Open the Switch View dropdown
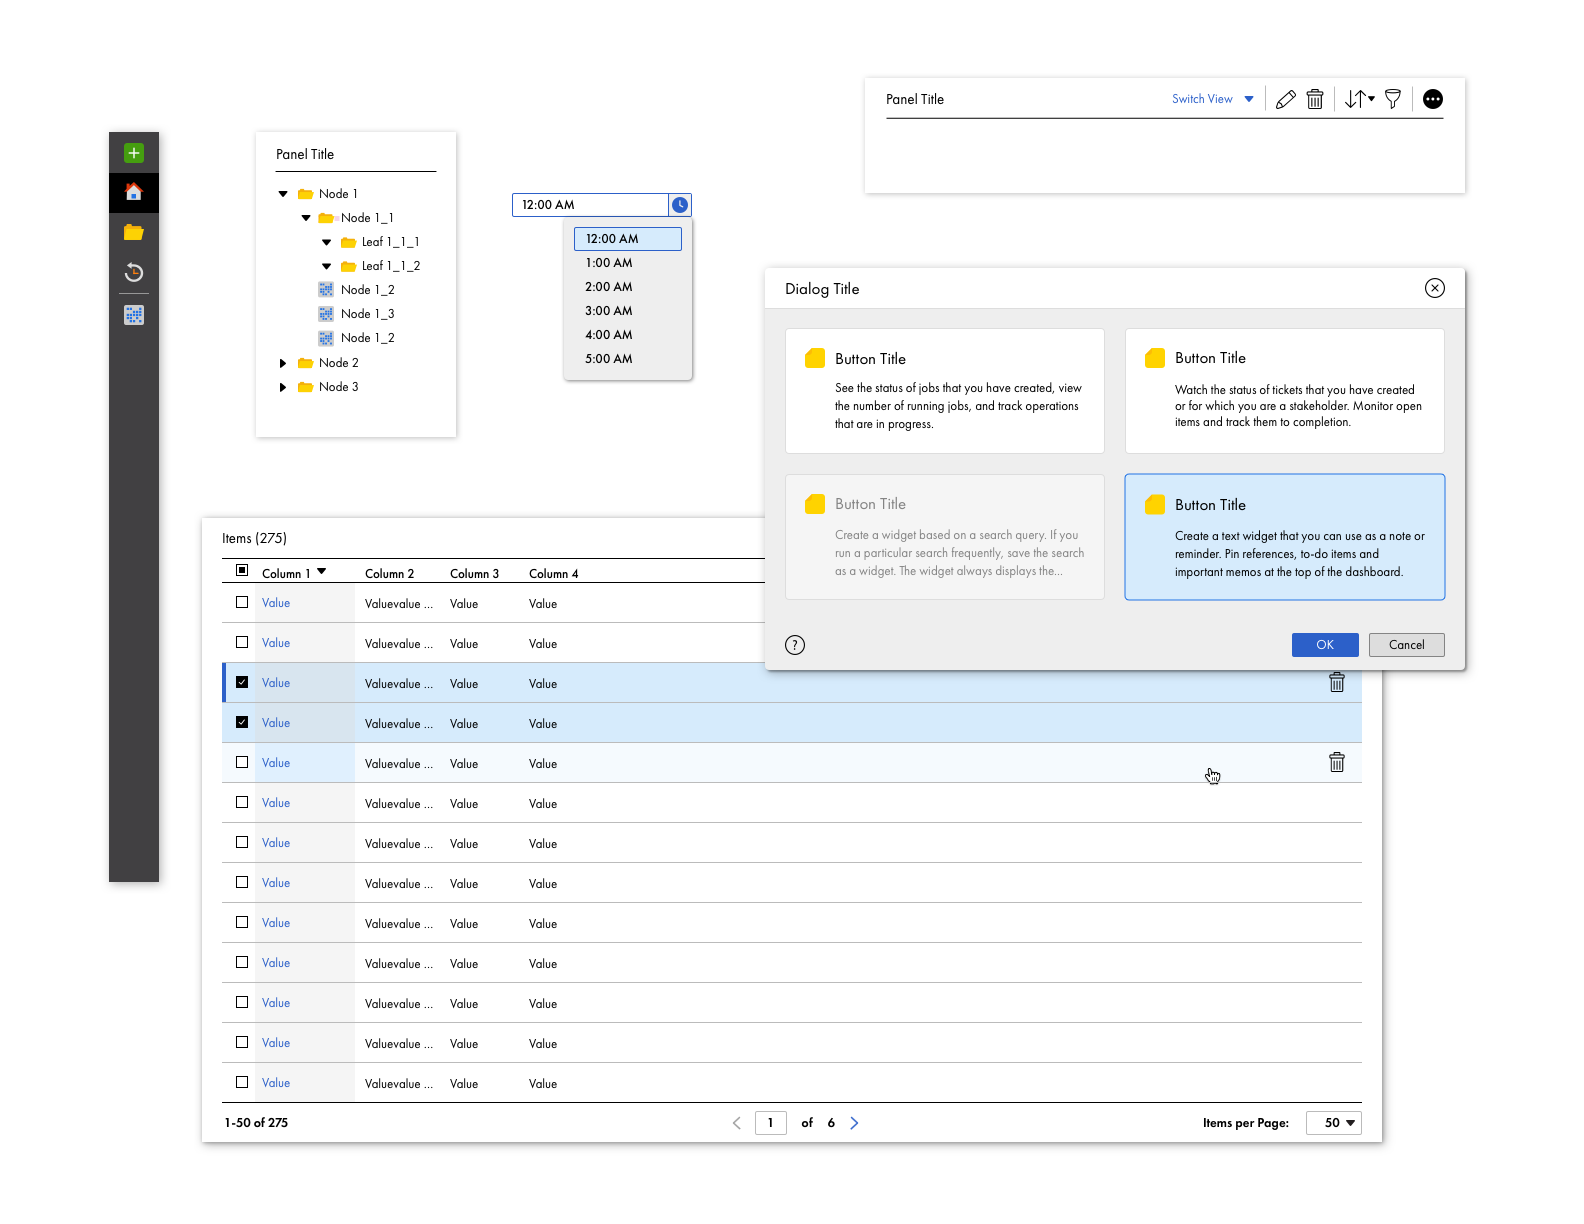Screen dimensions: 1584x1224 [x=1213, y=99]
